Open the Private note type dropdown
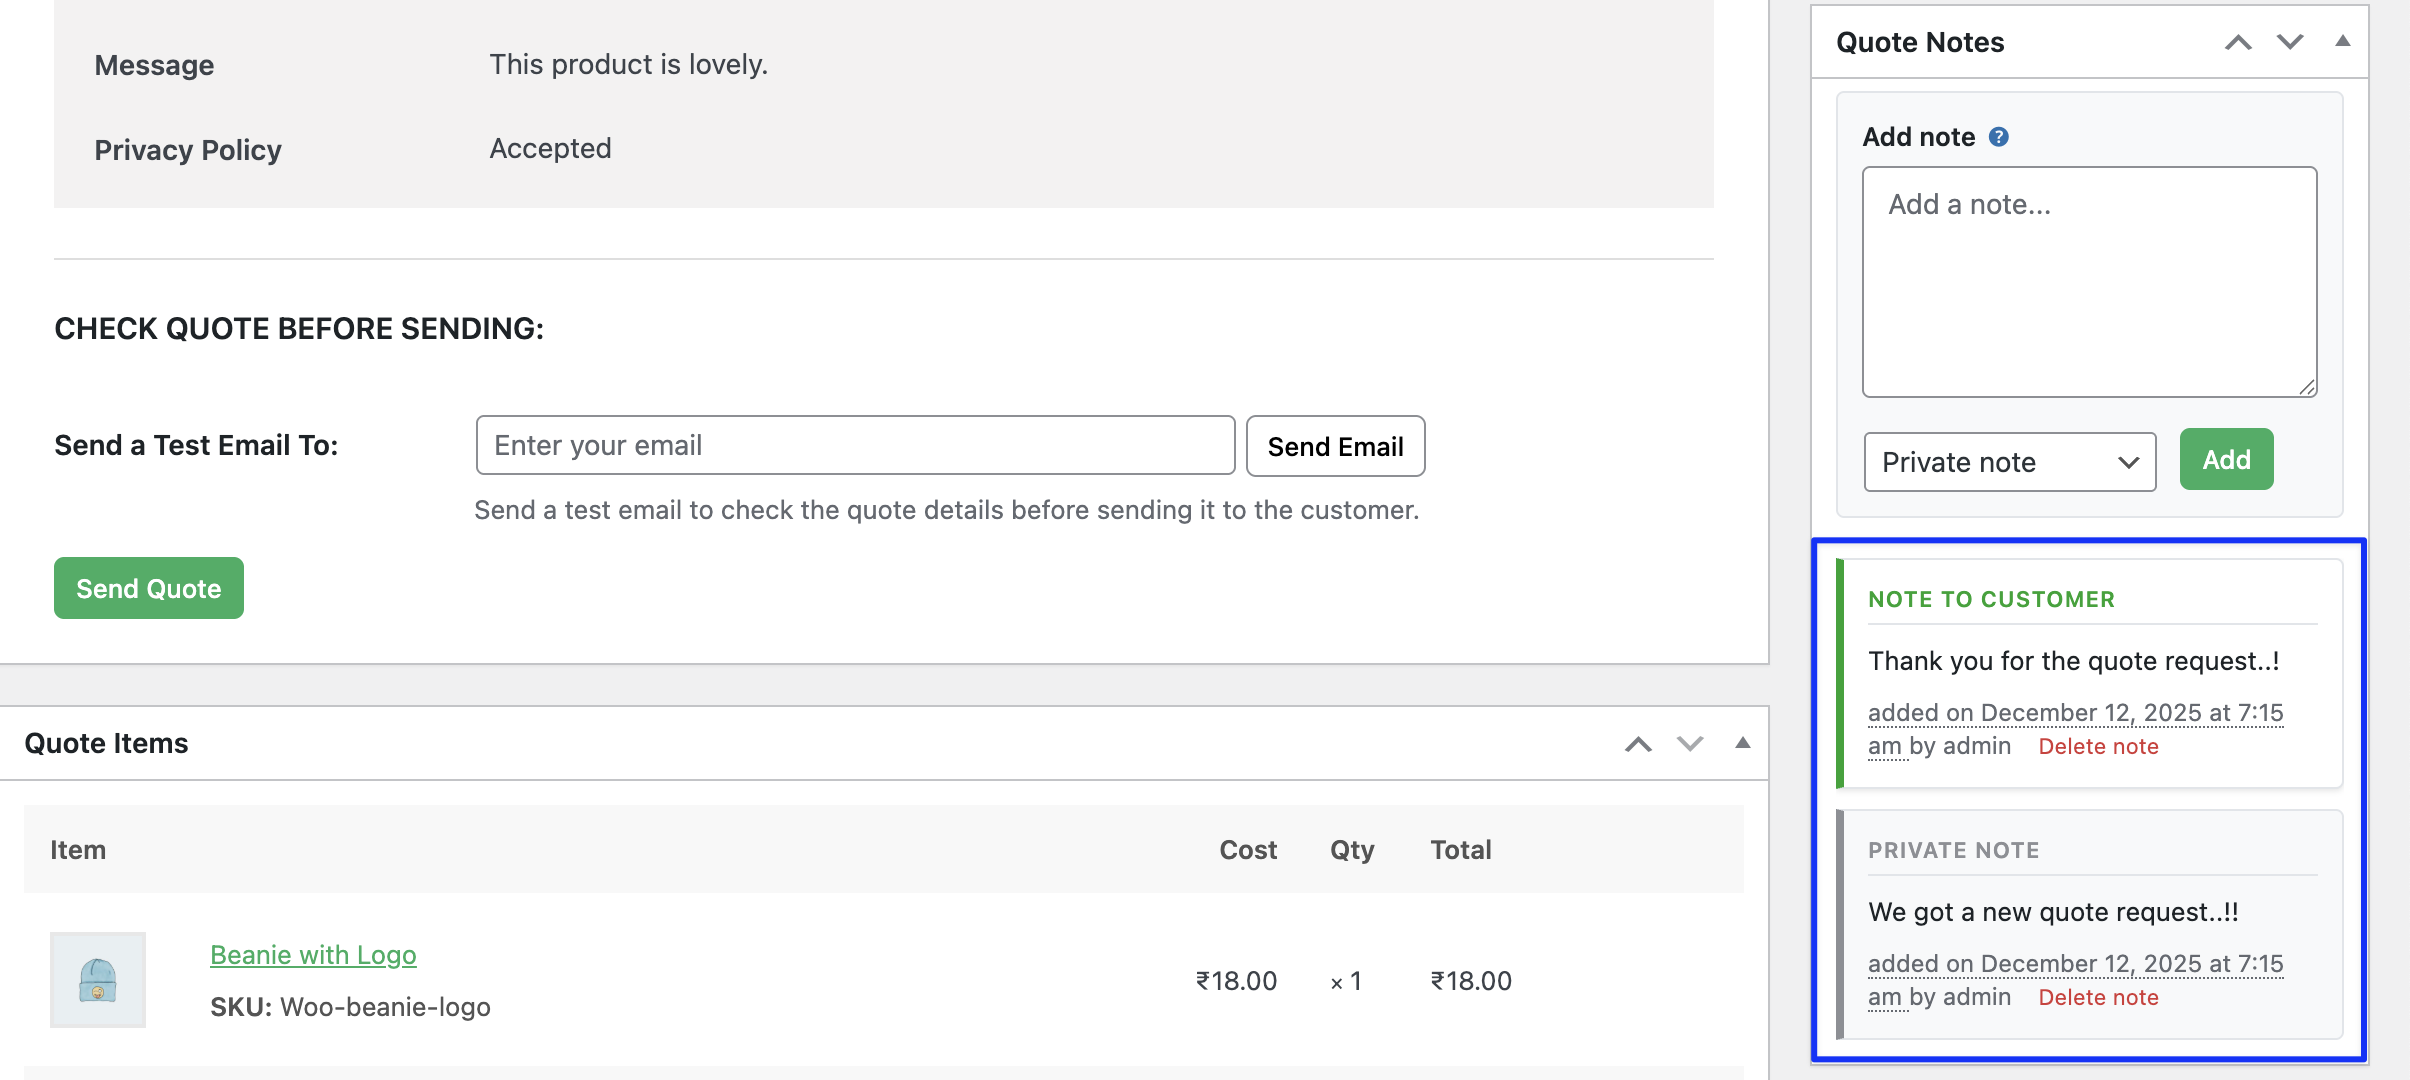2410x1080 pixels. pos(2009,462)
